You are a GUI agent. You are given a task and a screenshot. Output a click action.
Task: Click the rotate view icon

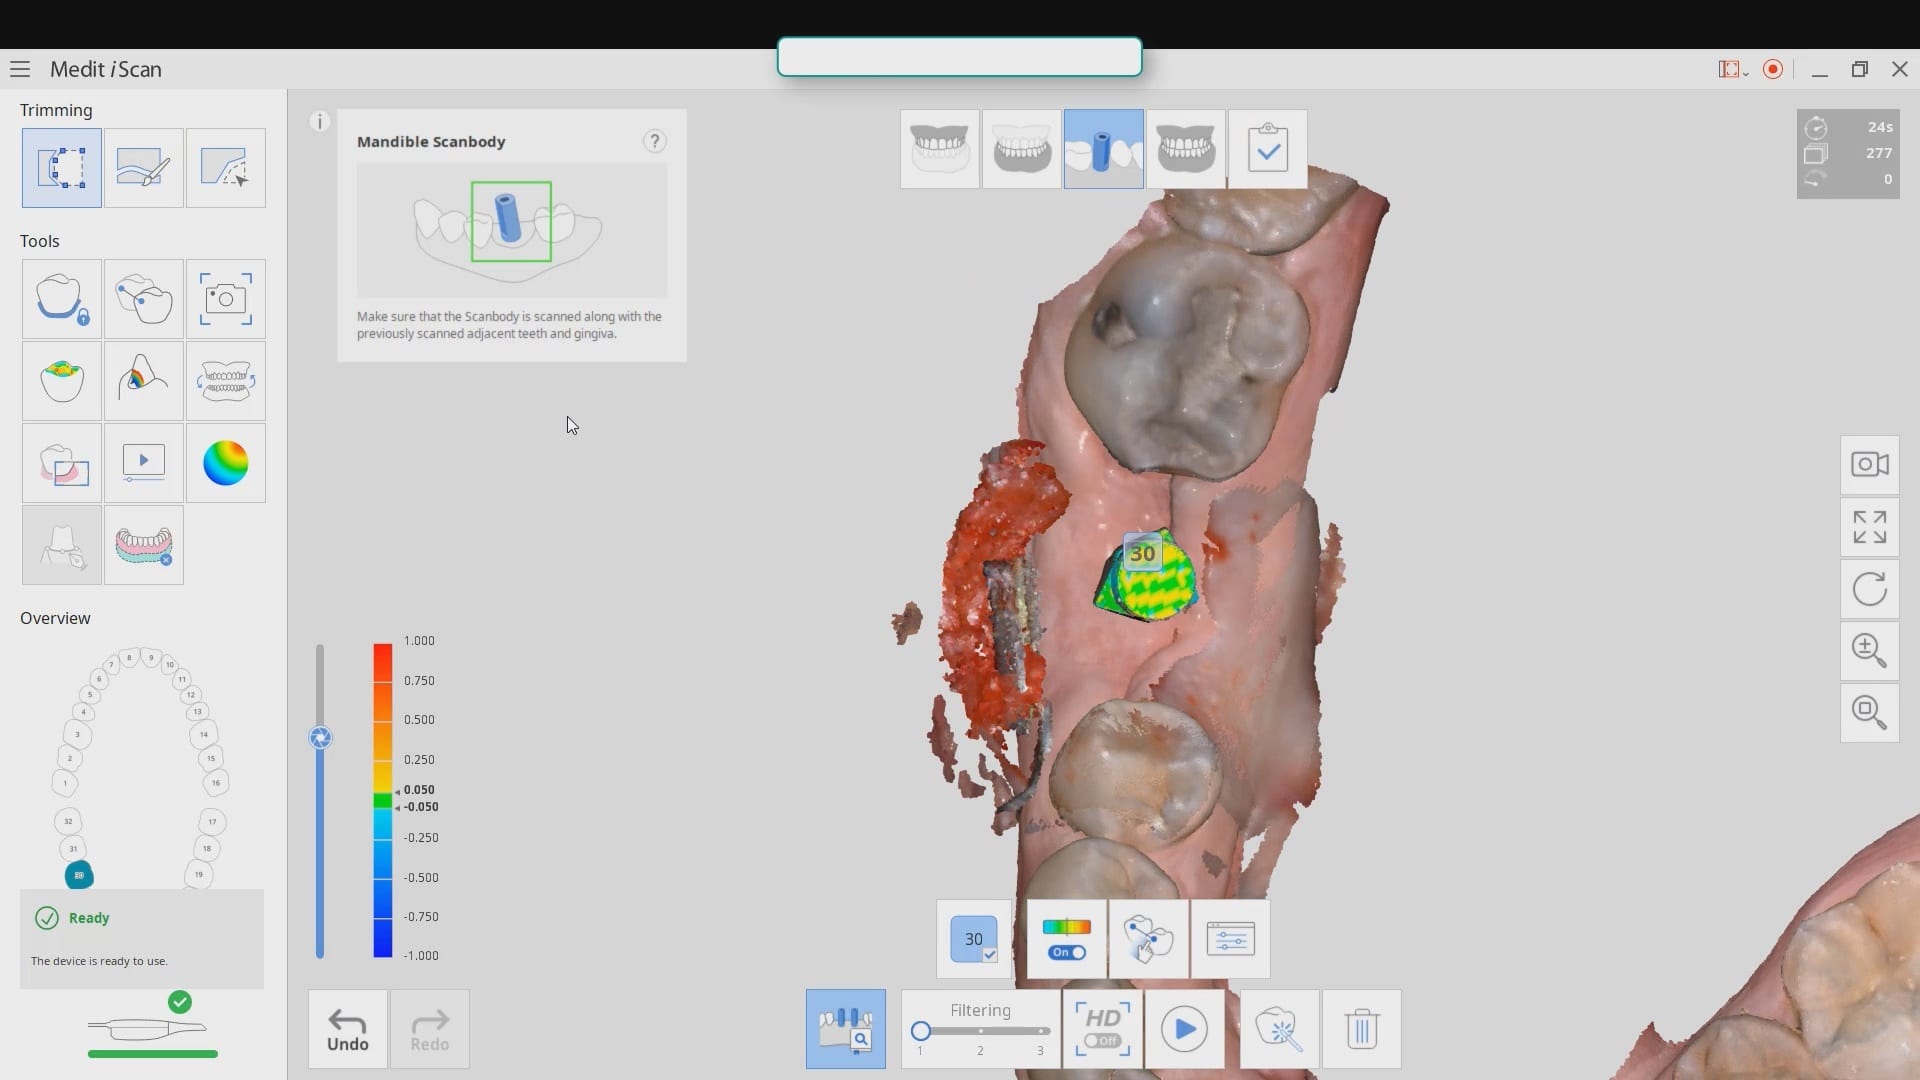coord(1869,589)
